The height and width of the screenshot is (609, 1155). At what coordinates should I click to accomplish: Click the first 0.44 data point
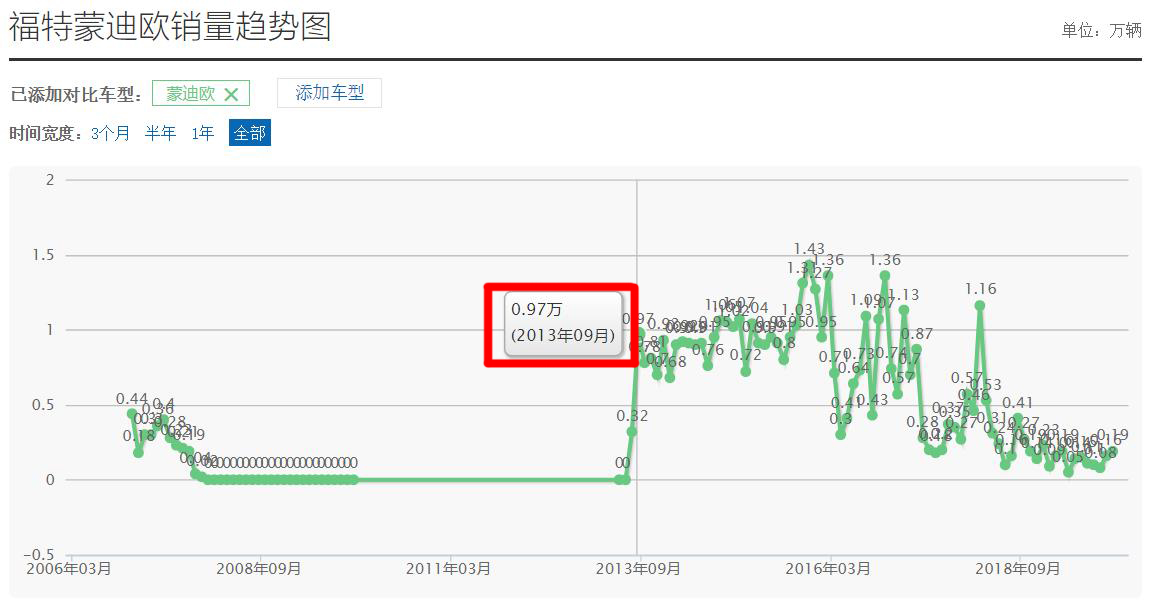click(x=132, y=414)
